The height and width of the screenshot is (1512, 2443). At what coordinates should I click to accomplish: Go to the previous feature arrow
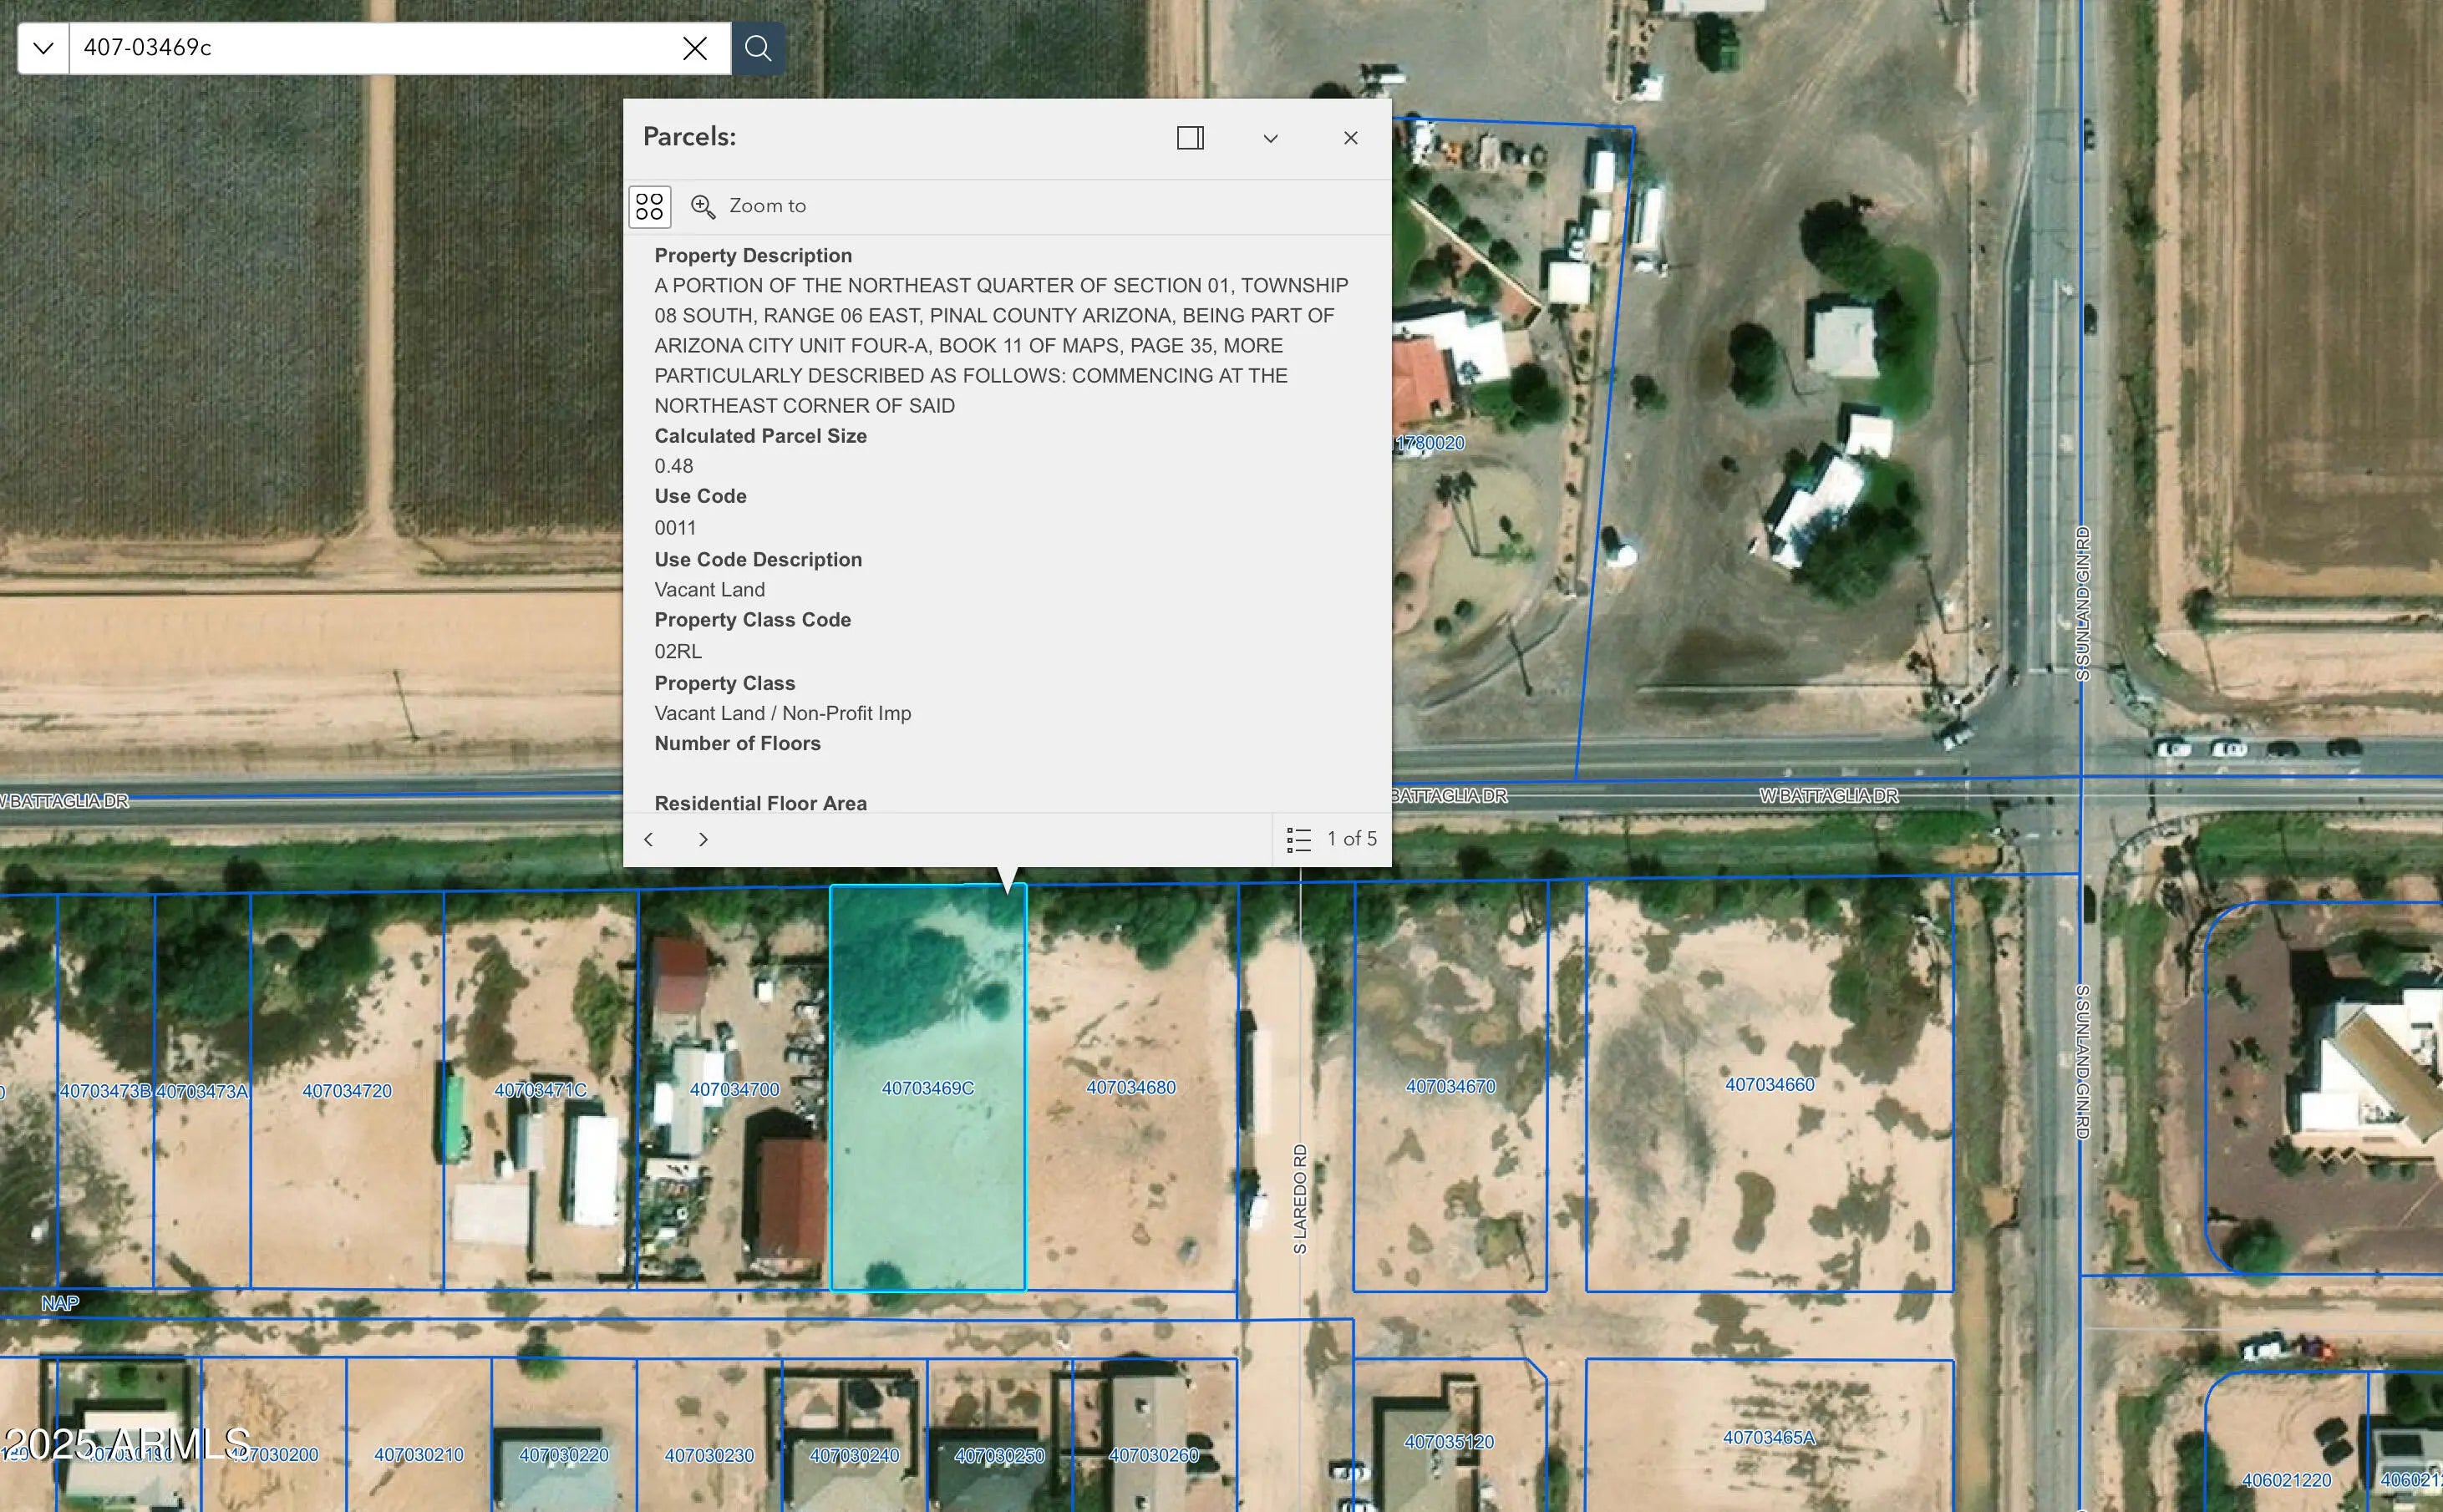pyautogui.click(x=649, y=839)
